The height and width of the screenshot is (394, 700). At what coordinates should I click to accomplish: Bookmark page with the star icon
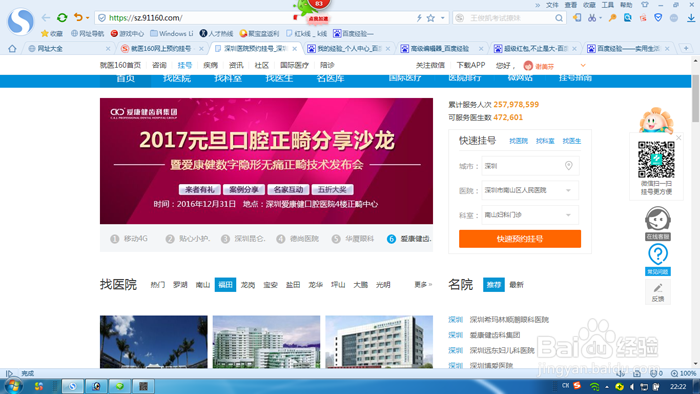[x=430, y=18]
